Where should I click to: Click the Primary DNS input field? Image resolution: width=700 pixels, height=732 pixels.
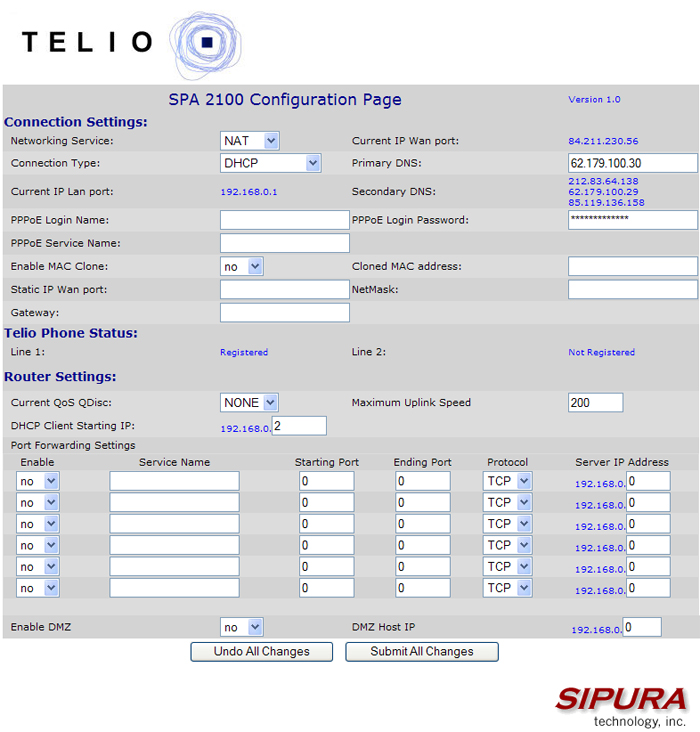coord(633,163)
